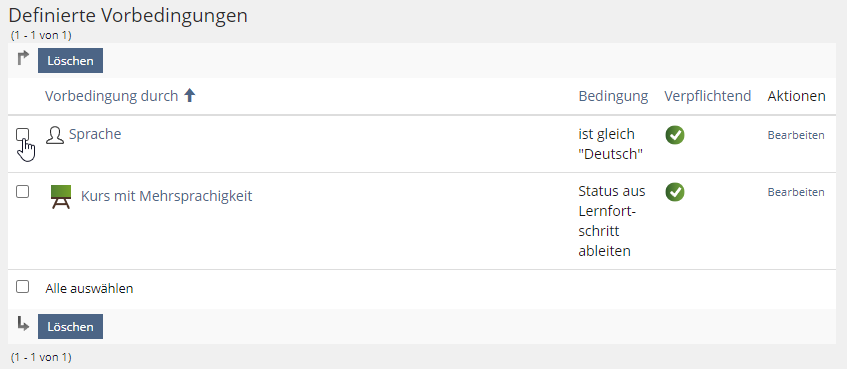847x369 pixels.
Task: Click Bearbeiten for Kurs mit Mehrsprachigkeit
Action: [796, 192]
